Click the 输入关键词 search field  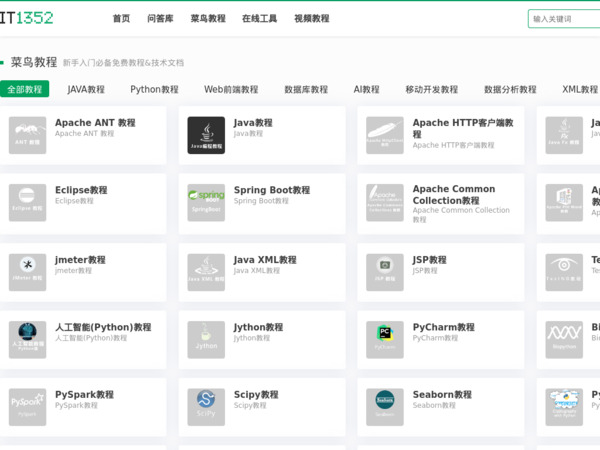(564, 19)
